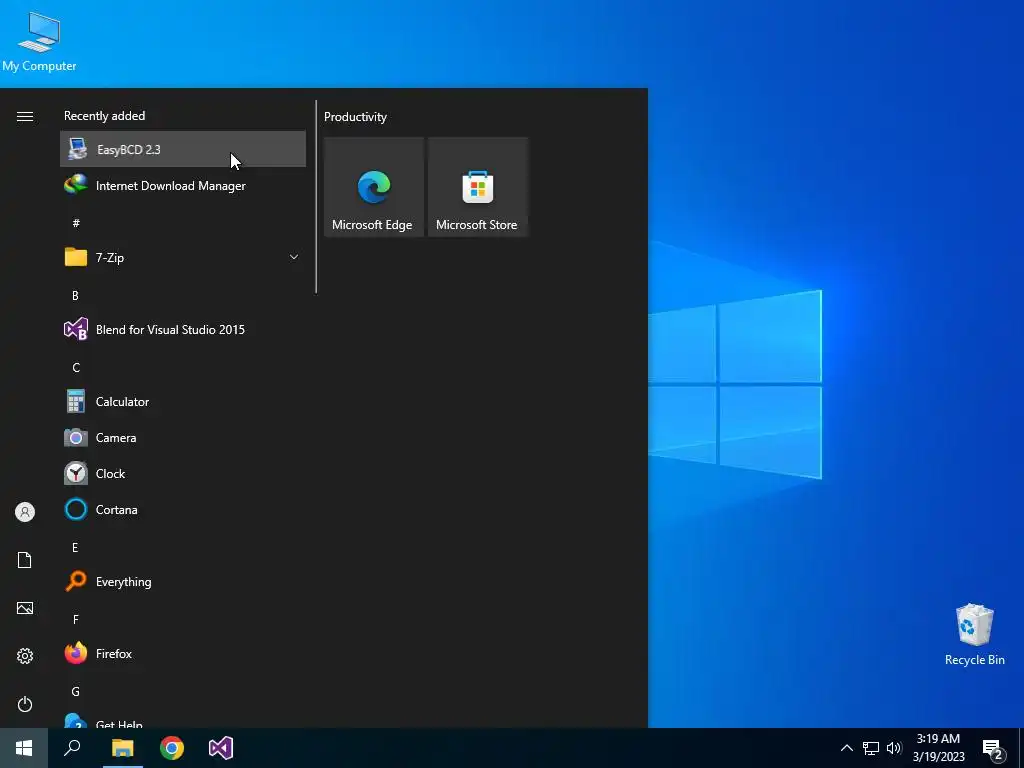Launch Cortana from the app list
1024x768 pixels.
coord(183,509)
